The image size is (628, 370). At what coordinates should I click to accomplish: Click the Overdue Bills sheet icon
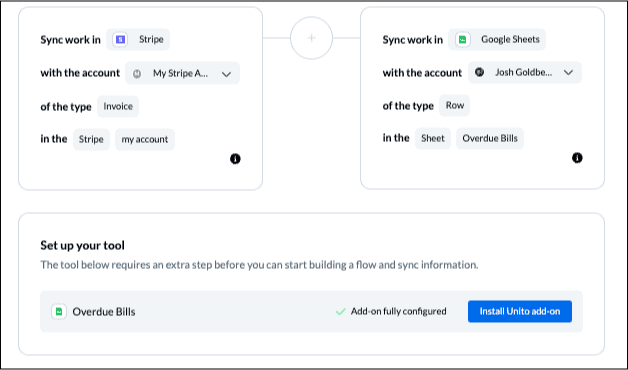59,312
